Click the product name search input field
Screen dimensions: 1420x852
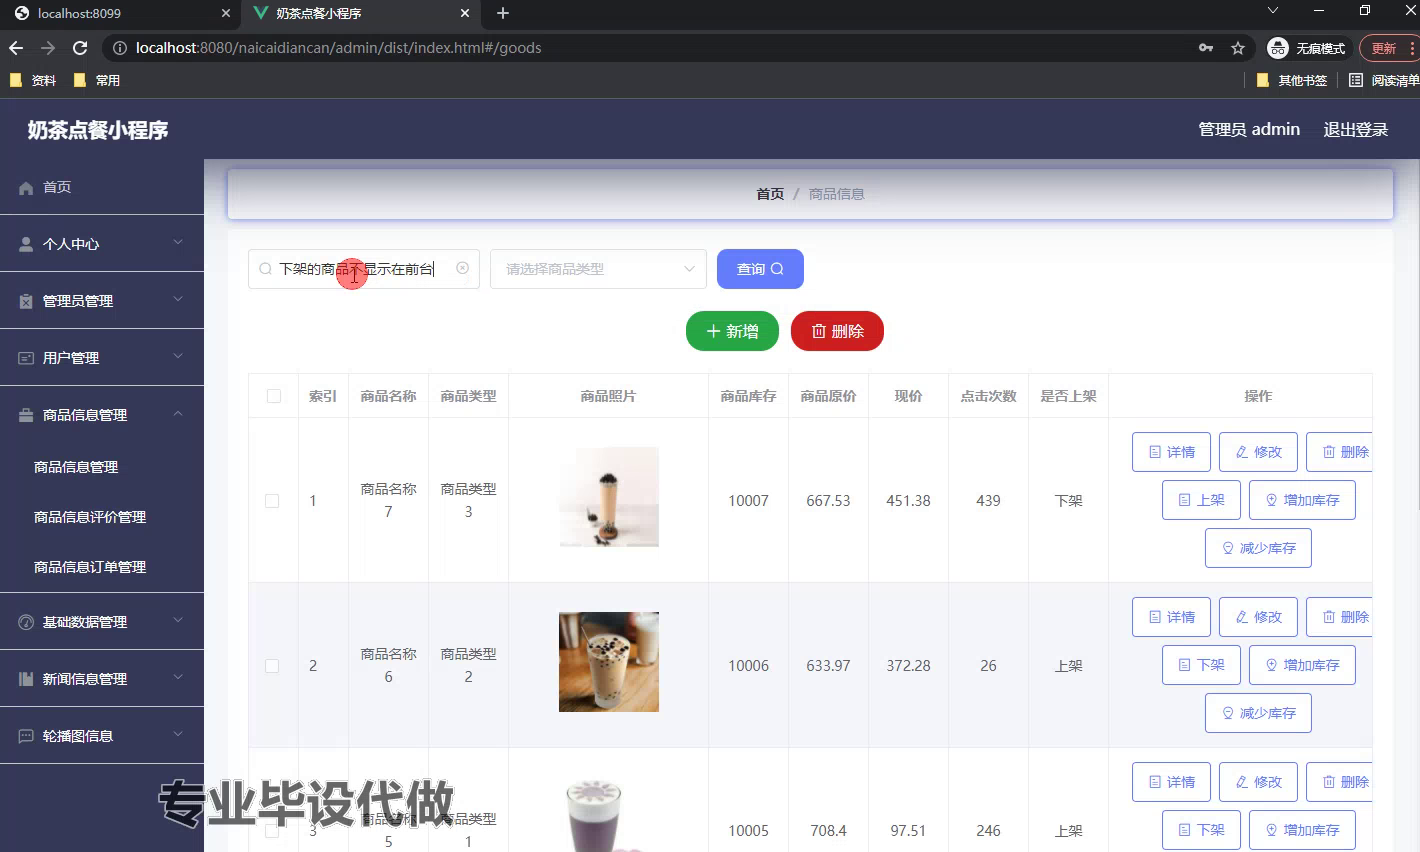pyautogui.click(x=364, y=269)
